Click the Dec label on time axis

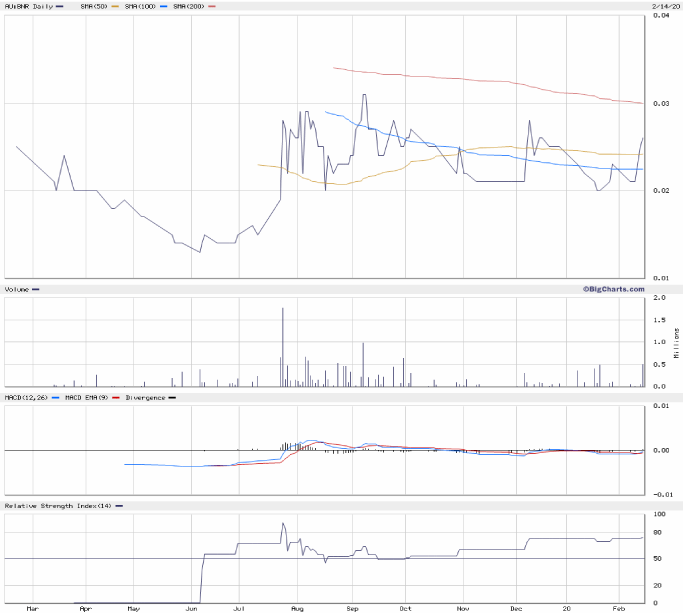pos(516,607)
